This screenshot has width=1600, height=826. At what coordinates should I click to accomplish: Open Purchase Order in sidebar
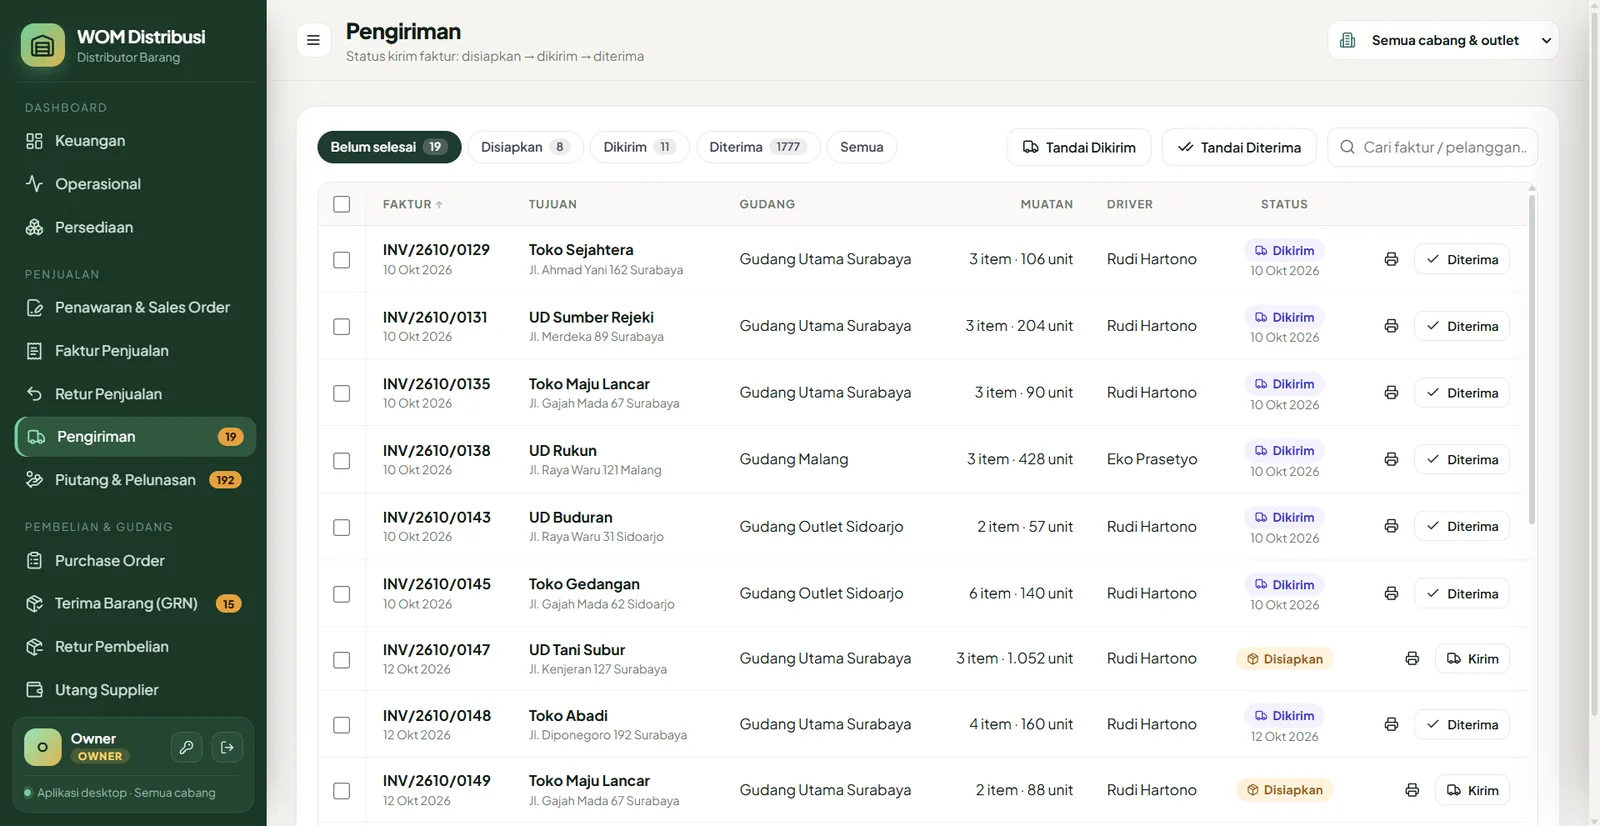[x=134, y=560]
